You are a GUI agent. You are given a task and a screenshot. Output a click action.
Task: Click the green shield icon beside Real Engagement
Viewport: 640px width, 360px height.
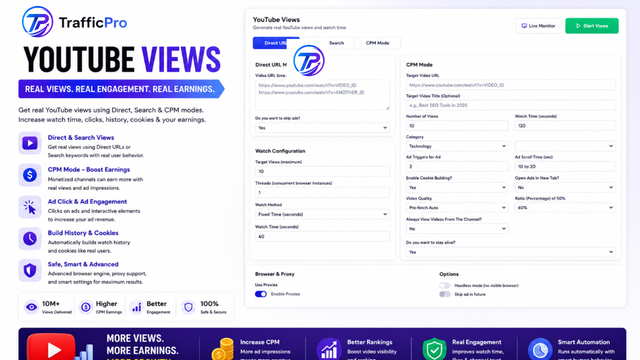coord(434,349)
